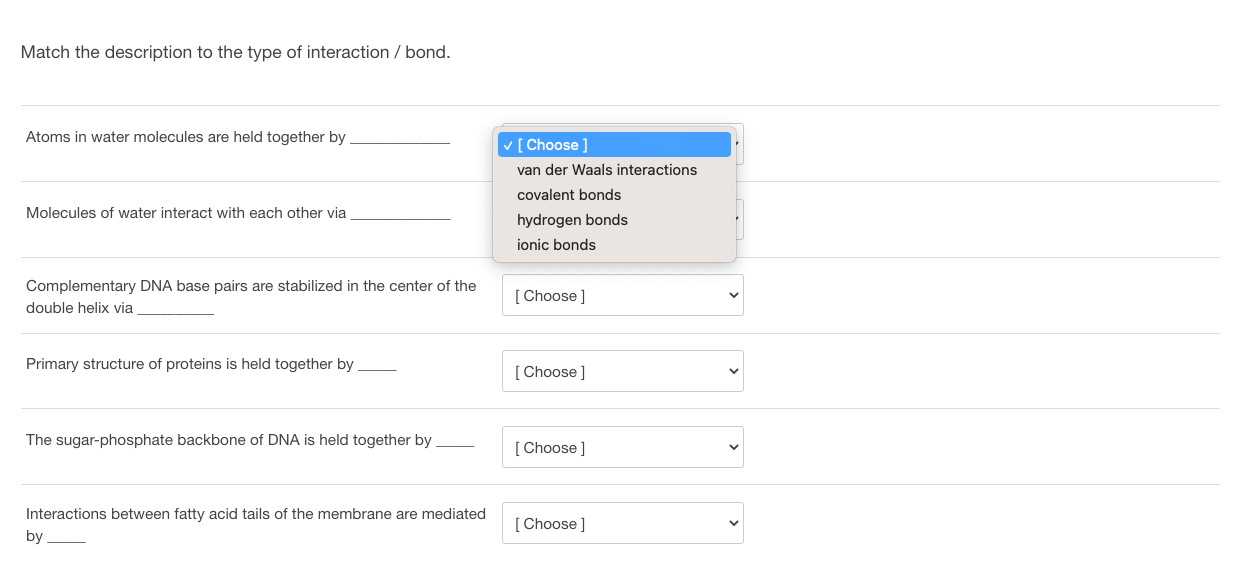Open the dropdown for DNA base pair stabilization
Screen dimensions: 1234x581
click(x=622, y=295)
